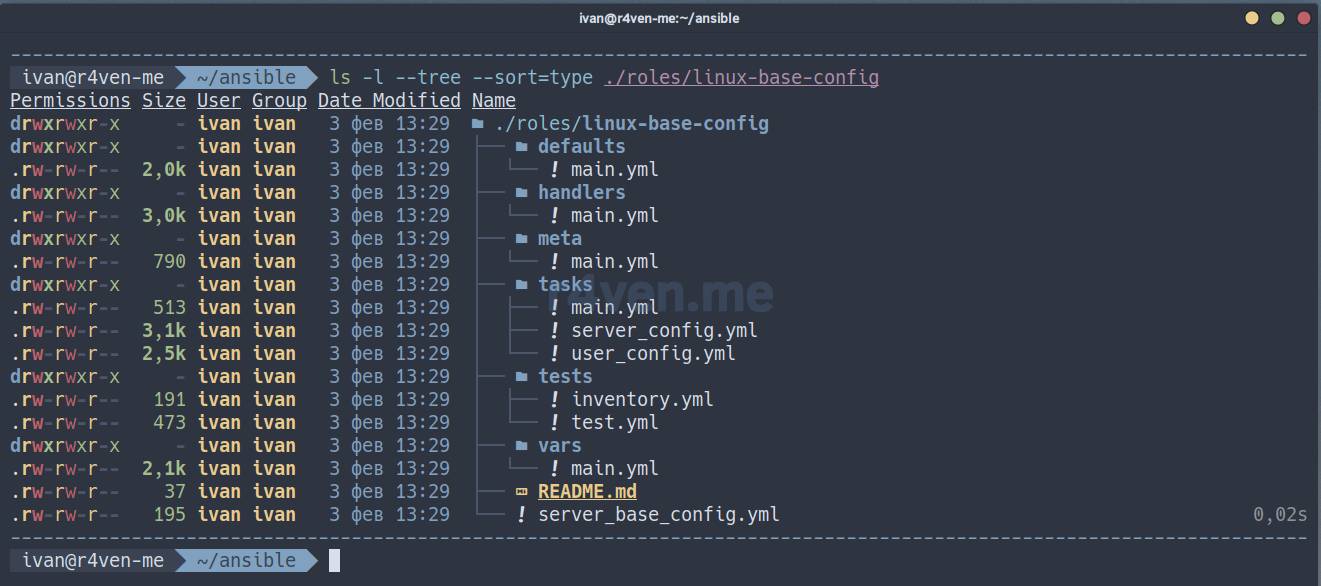Screen dimensions: 1321x586
Task: Select server_base_config.yml file entry
Action: pyautogui.click(x=658, y=515)
